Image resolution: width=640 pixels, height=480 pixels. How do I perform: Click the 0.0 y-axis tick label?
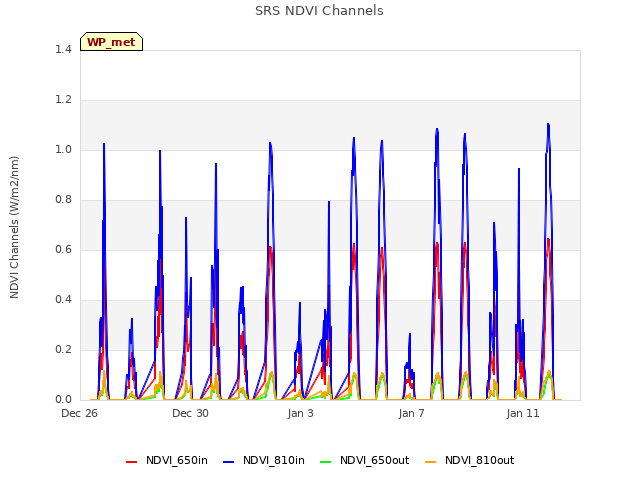coord(63,400)
